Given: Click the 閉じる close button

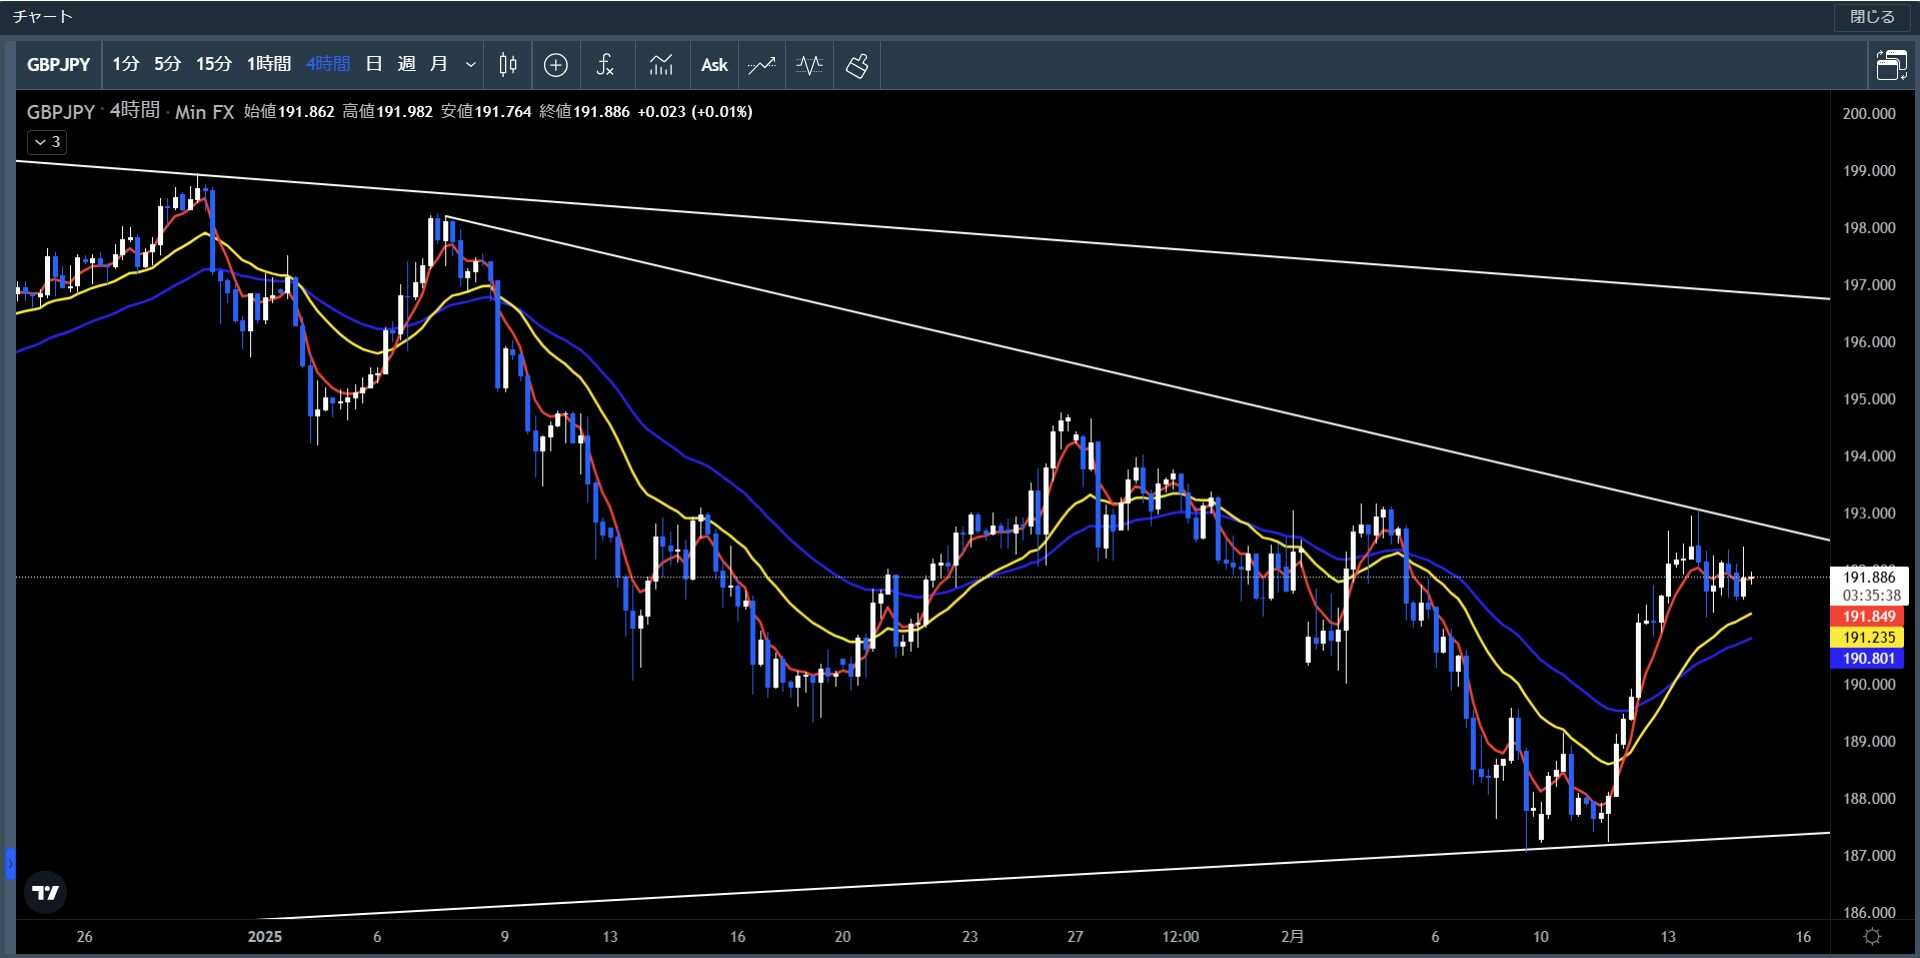Looking at the screenshot, I should click(1872, 17).
